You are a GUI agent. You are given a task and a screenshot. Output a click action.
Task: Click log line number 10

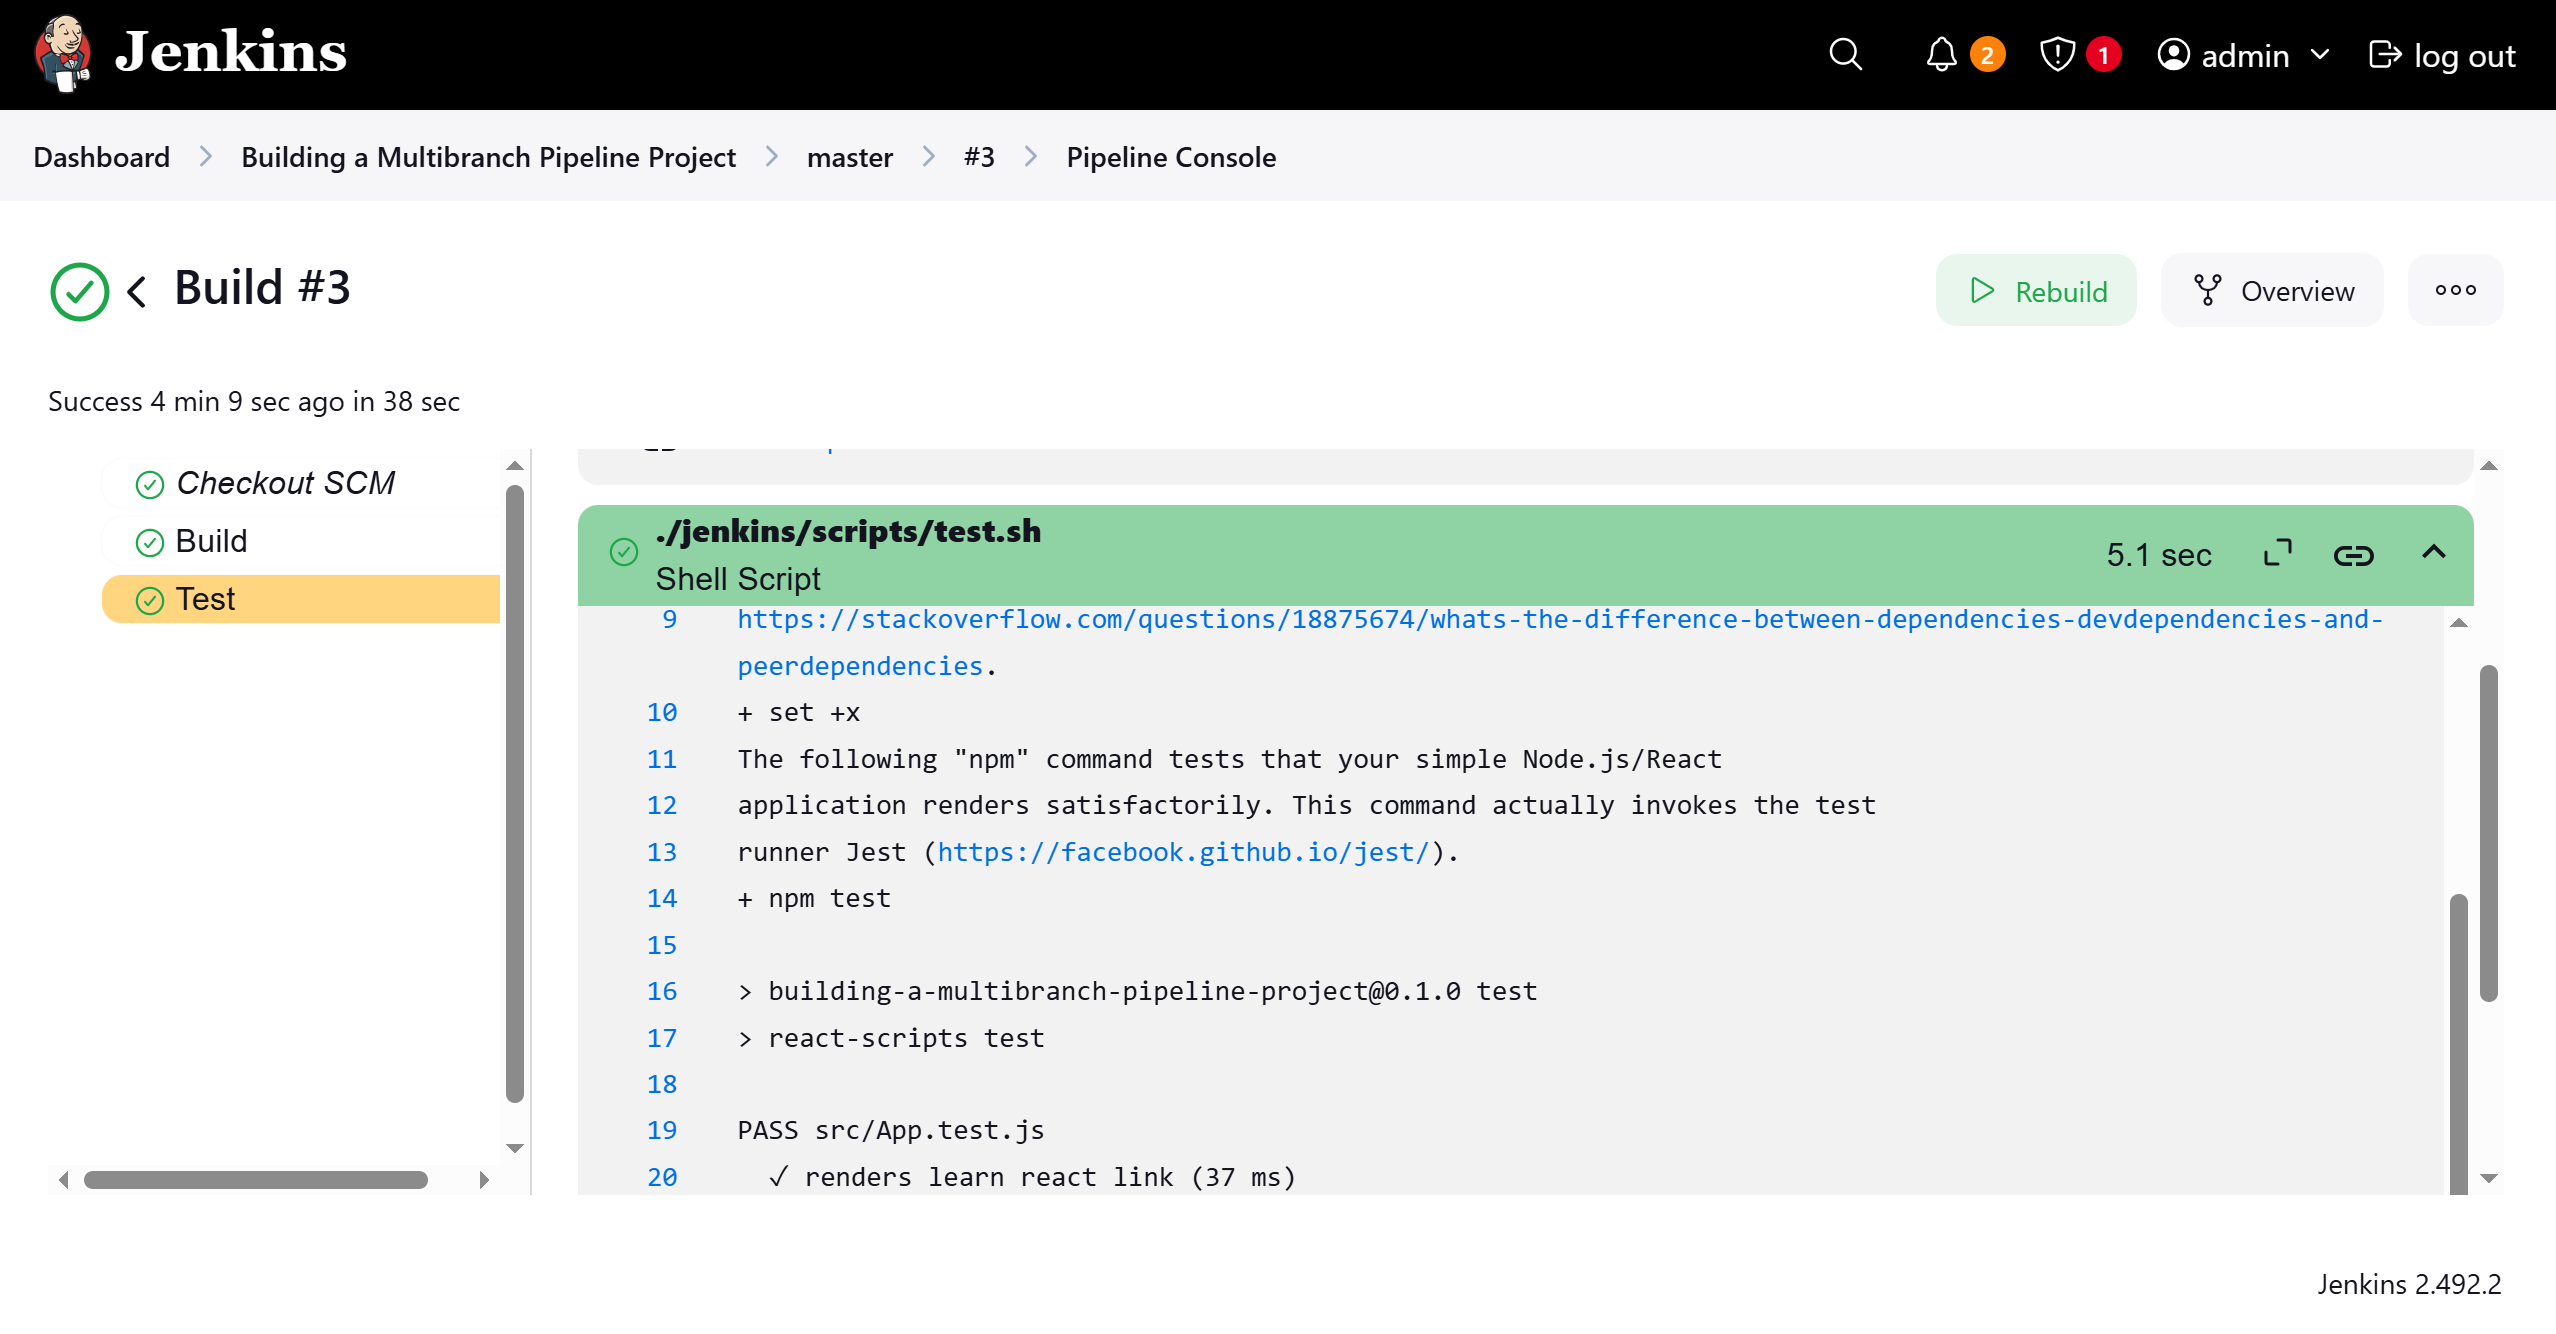pos(662,712)
